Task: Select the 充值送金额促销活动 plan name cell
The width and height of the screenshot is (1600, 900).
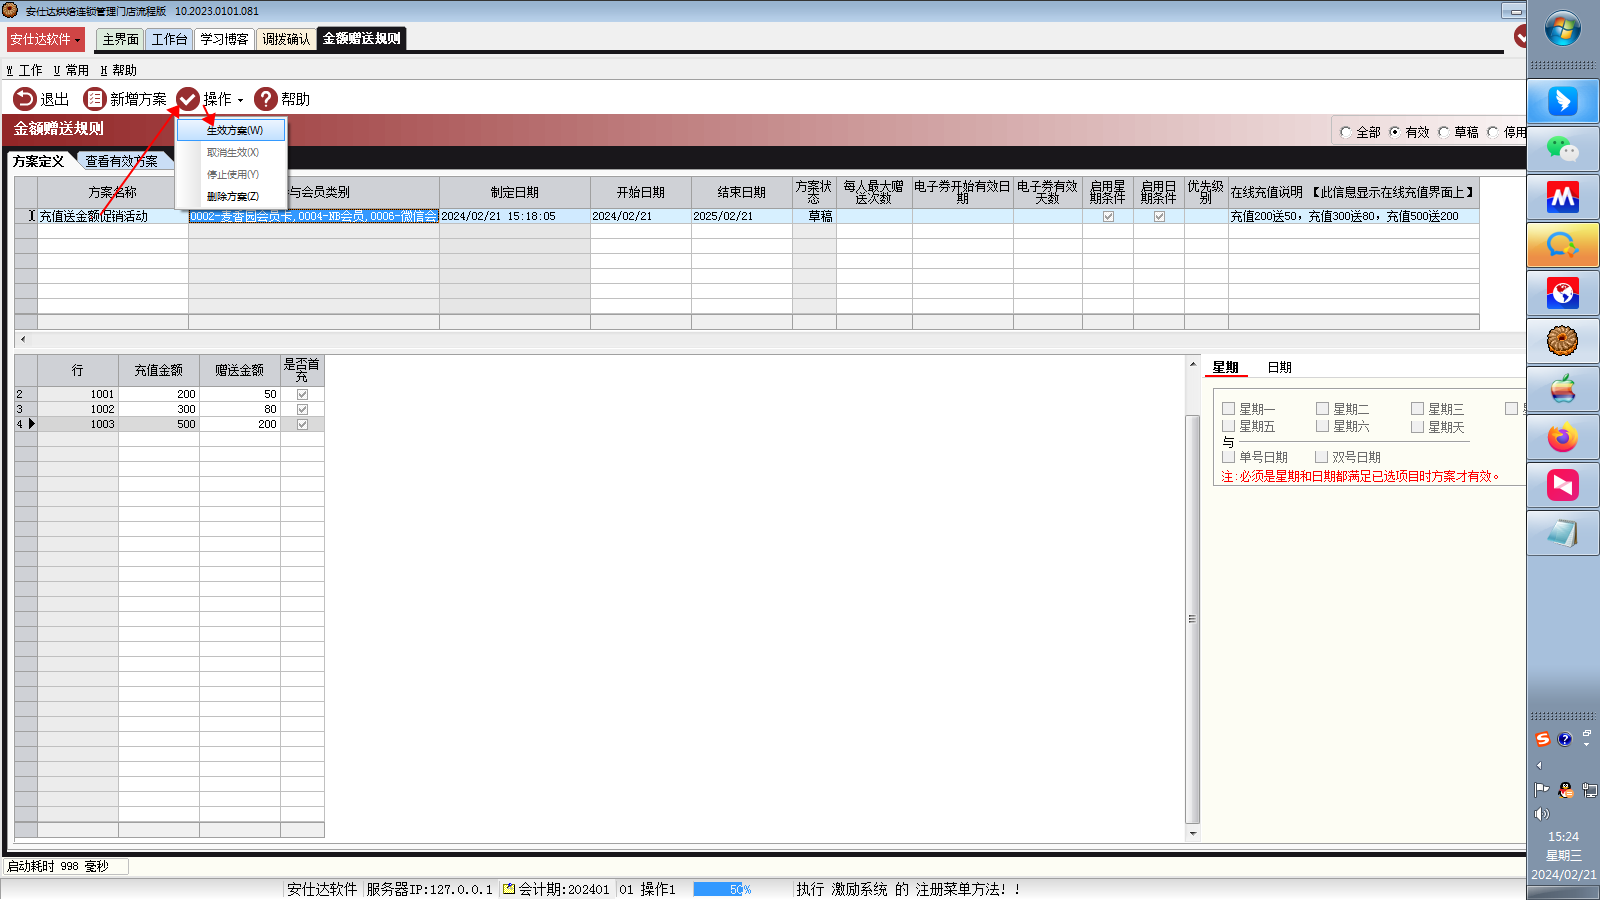Action: pos(113,216)
